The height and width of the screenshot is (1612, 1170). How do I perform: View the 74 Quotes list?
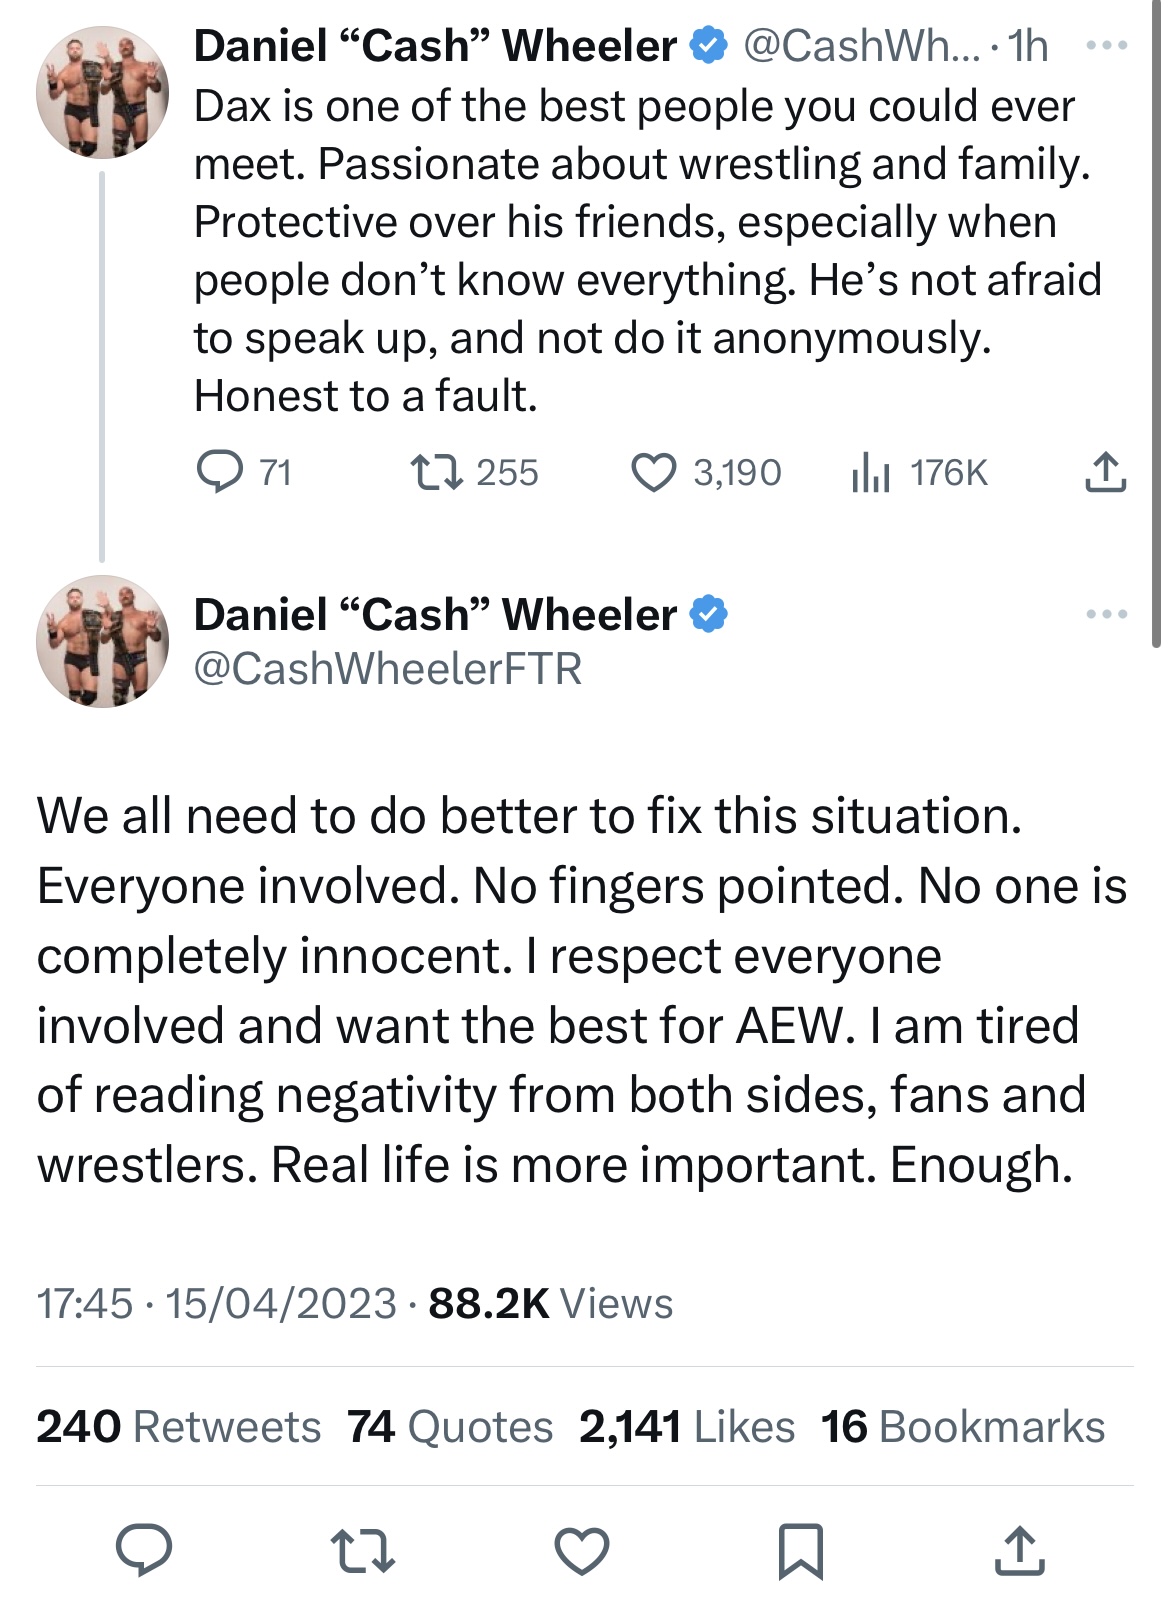(450, 1427)
